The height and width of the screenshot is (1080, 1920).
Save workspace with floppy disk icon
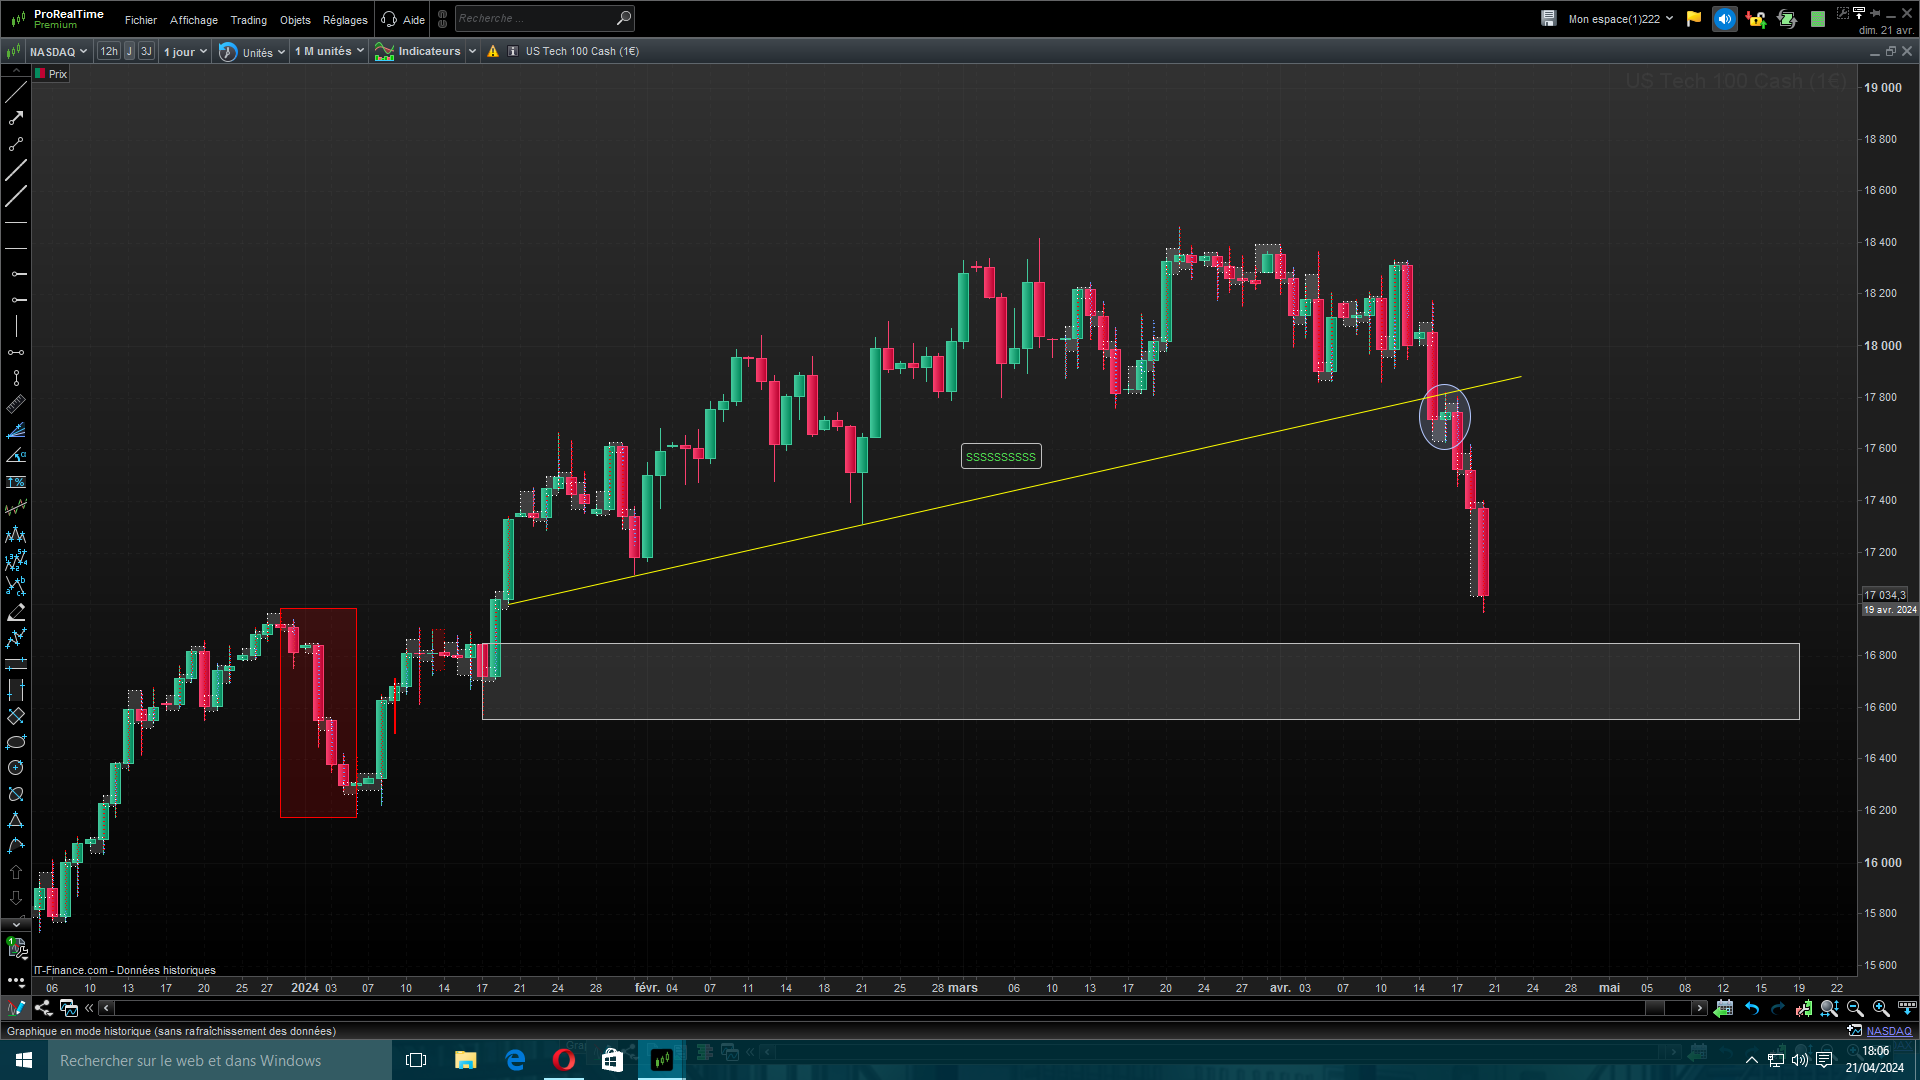(x=1548, y=19)
